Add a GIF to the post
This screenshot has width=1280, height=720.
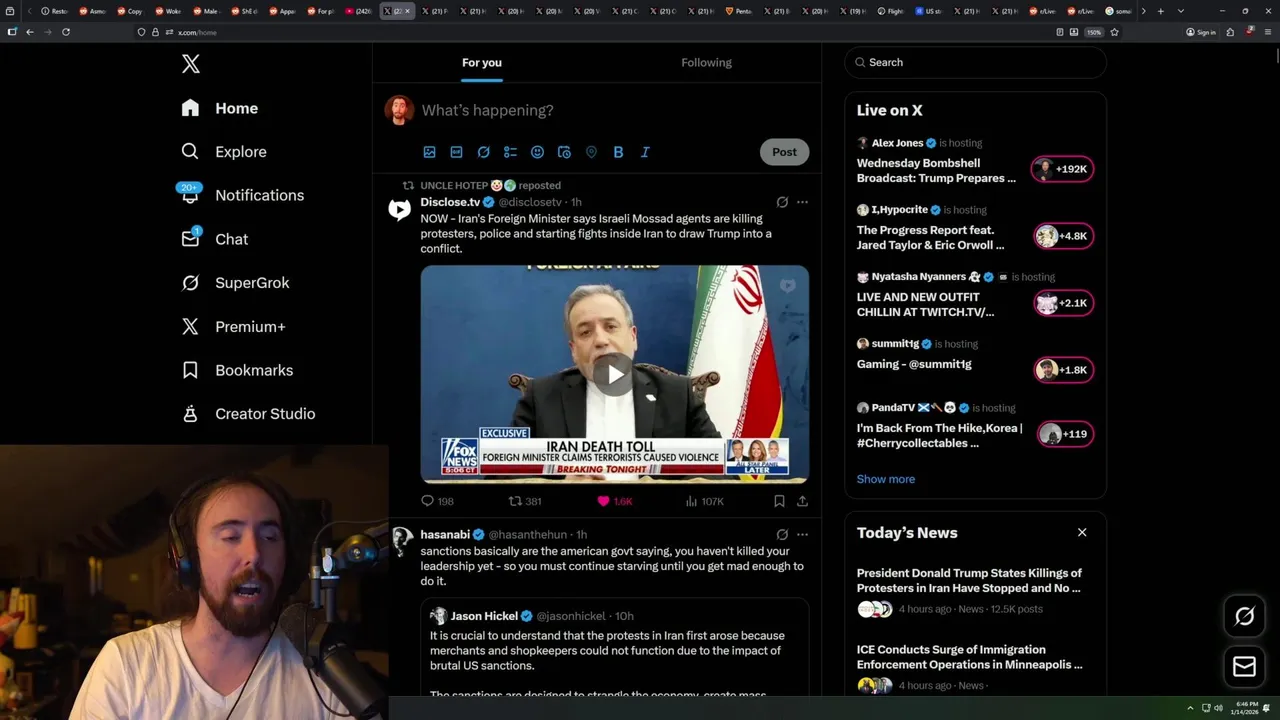point(456,152)
